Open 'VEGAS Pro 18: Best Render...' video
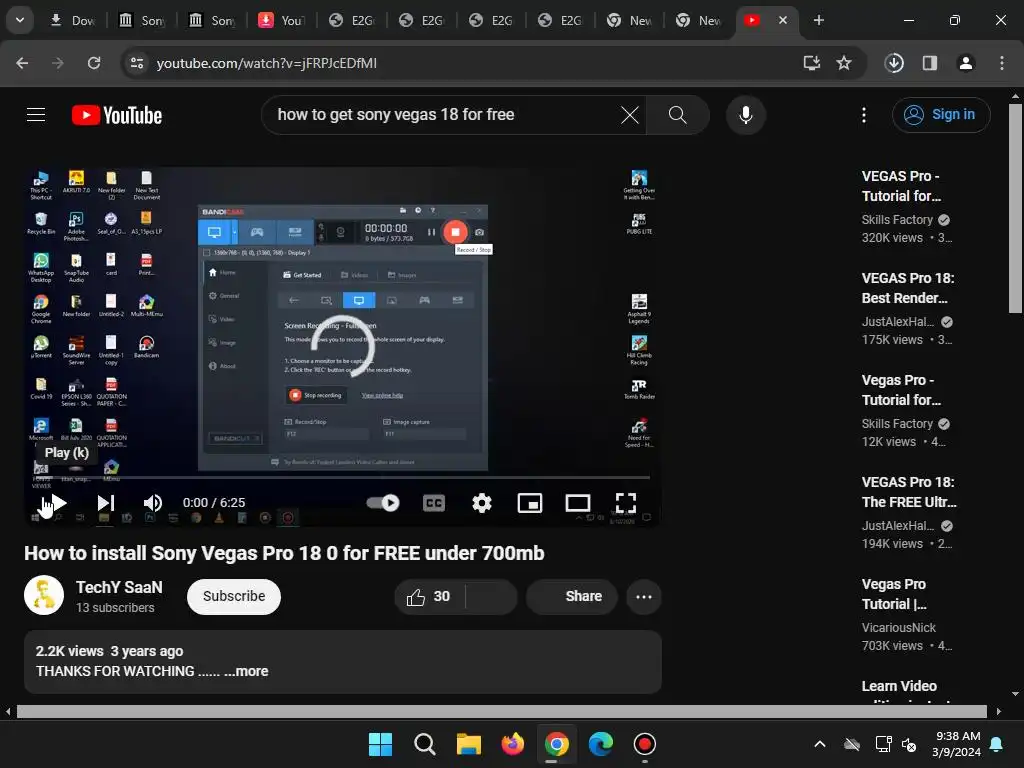 click(908, 288)
